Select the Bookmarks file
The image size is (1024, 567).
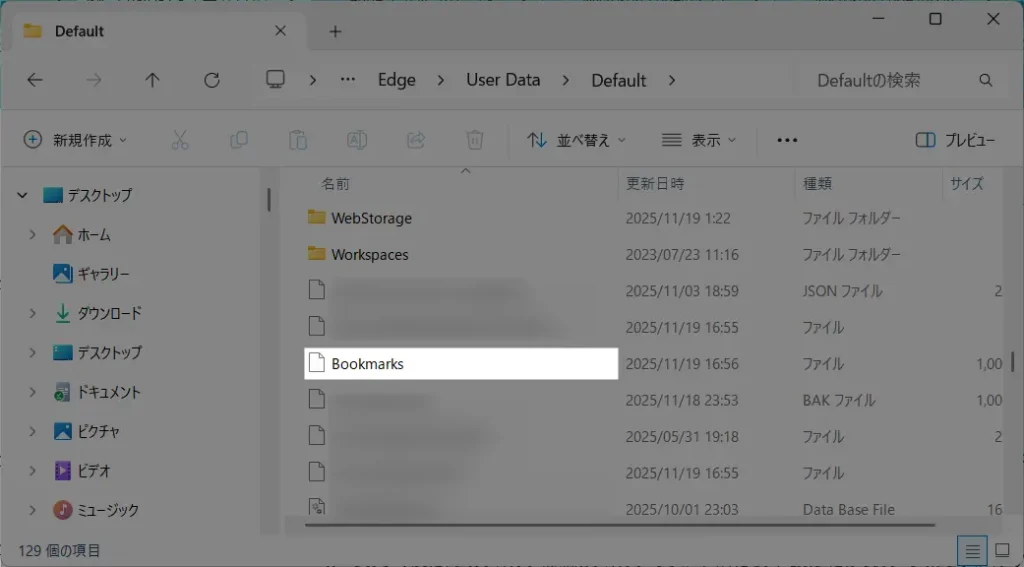tap(367, 364)
